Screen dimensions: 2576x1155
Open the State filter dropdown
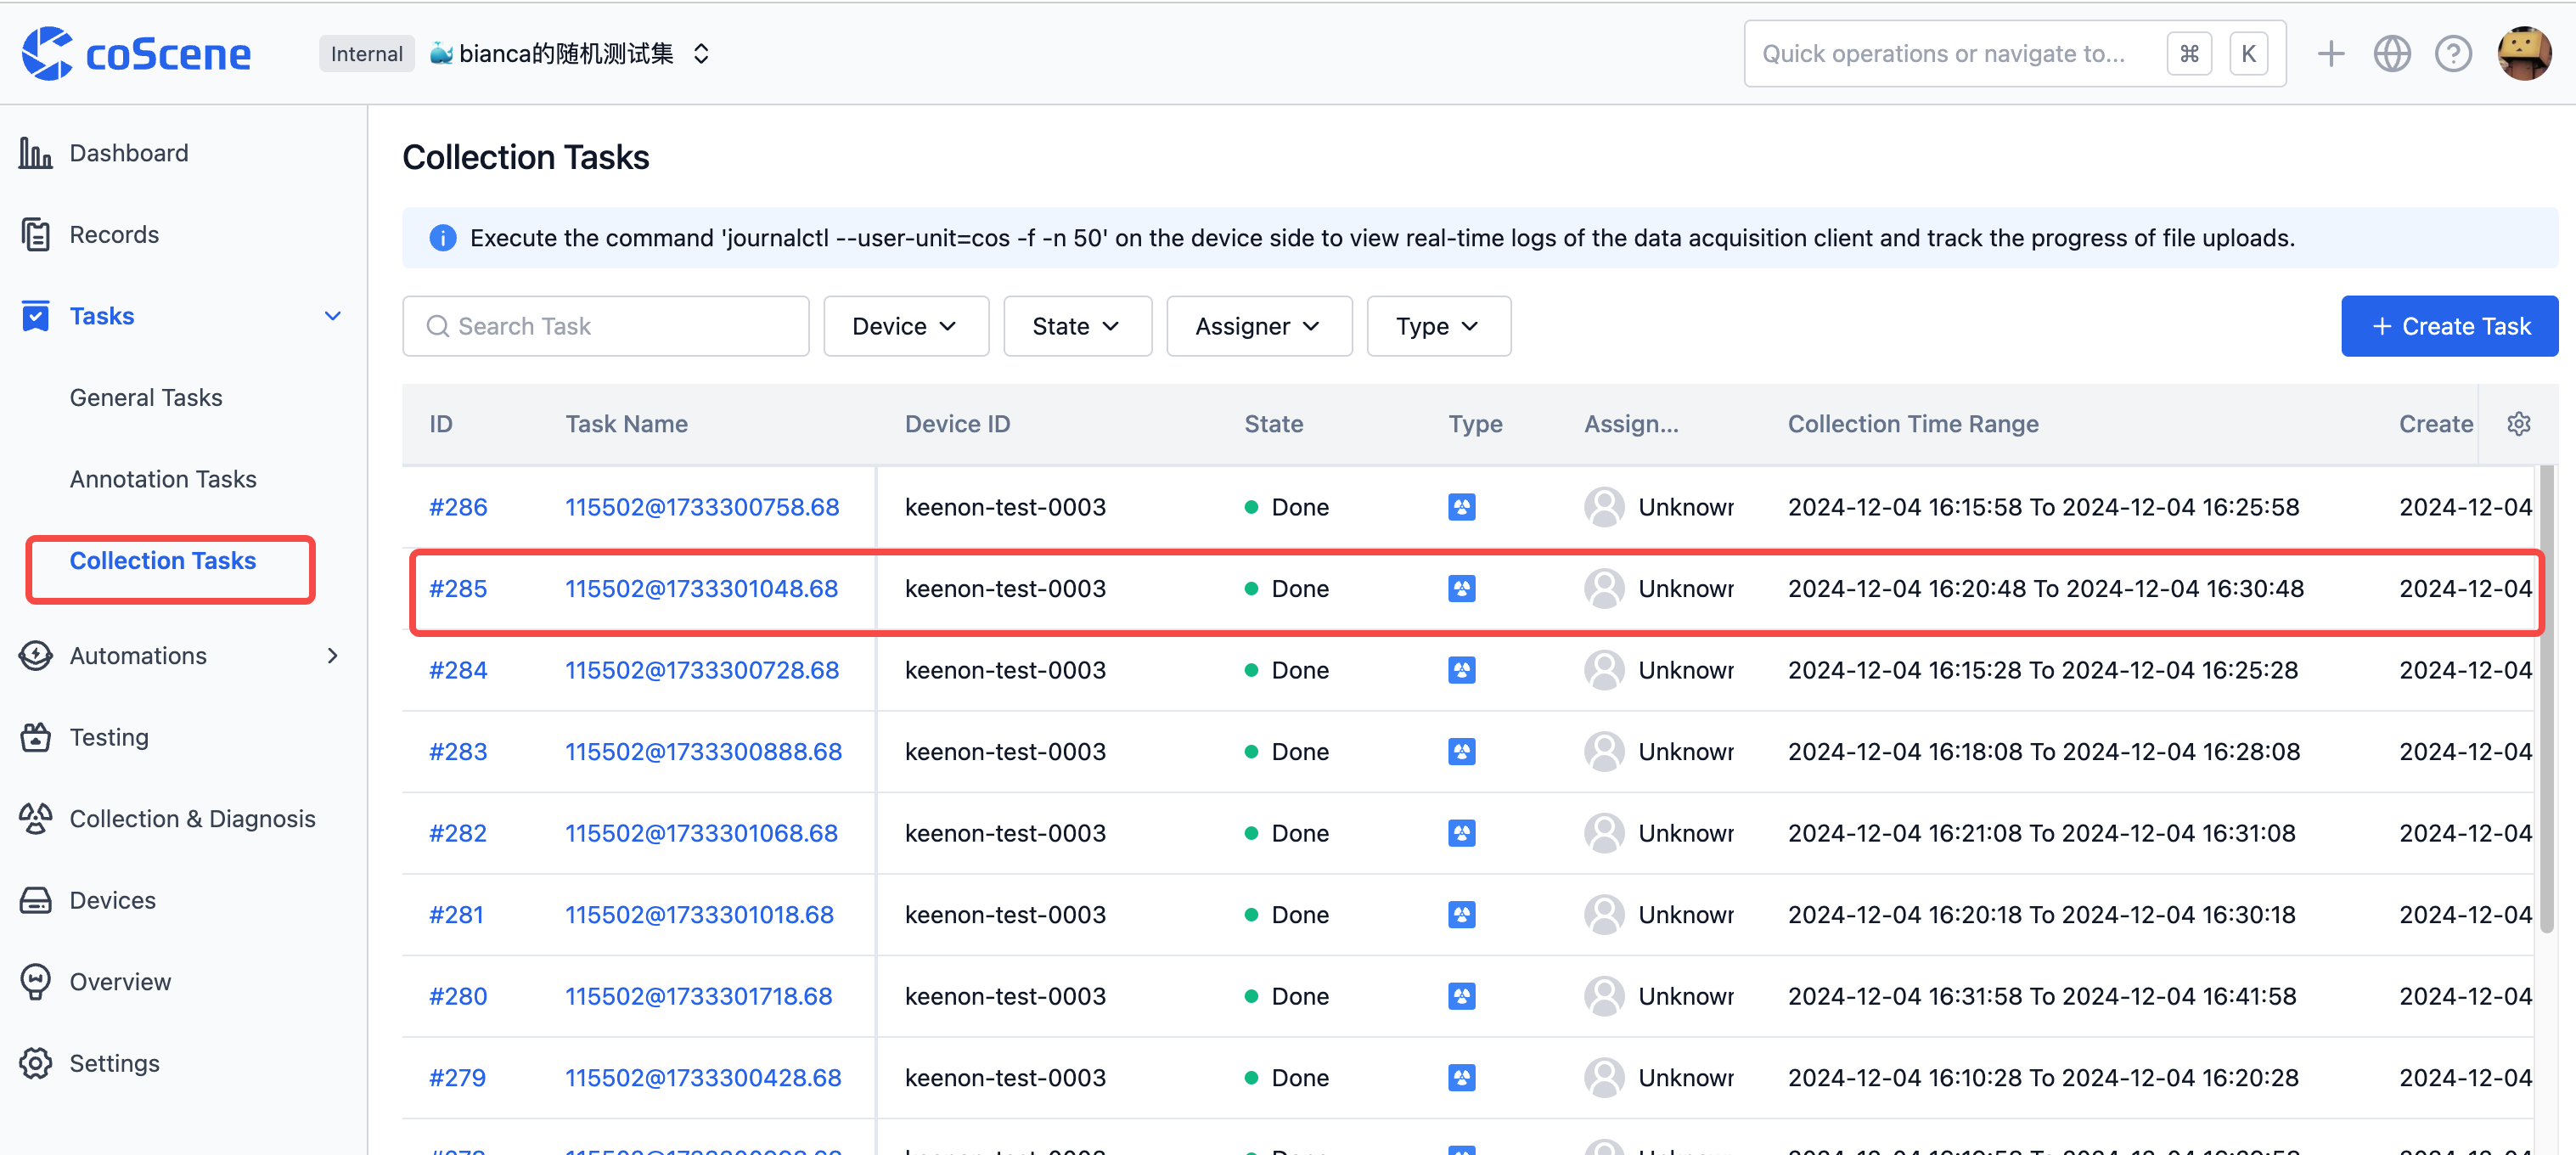pos(1077,326)
